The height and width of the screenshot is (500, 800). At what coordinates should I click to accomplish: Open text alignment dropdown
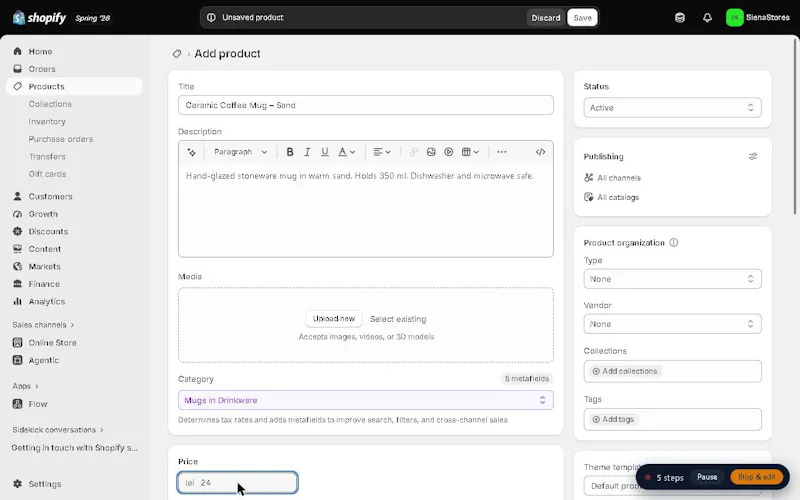(x=382, y=152)
